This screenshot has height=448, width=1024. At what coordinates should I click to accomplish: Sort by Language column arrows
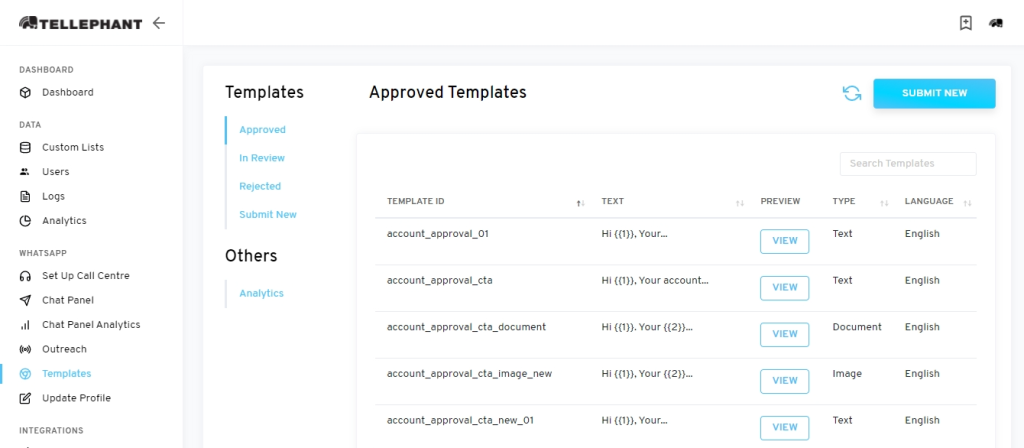tap(968, 203)
